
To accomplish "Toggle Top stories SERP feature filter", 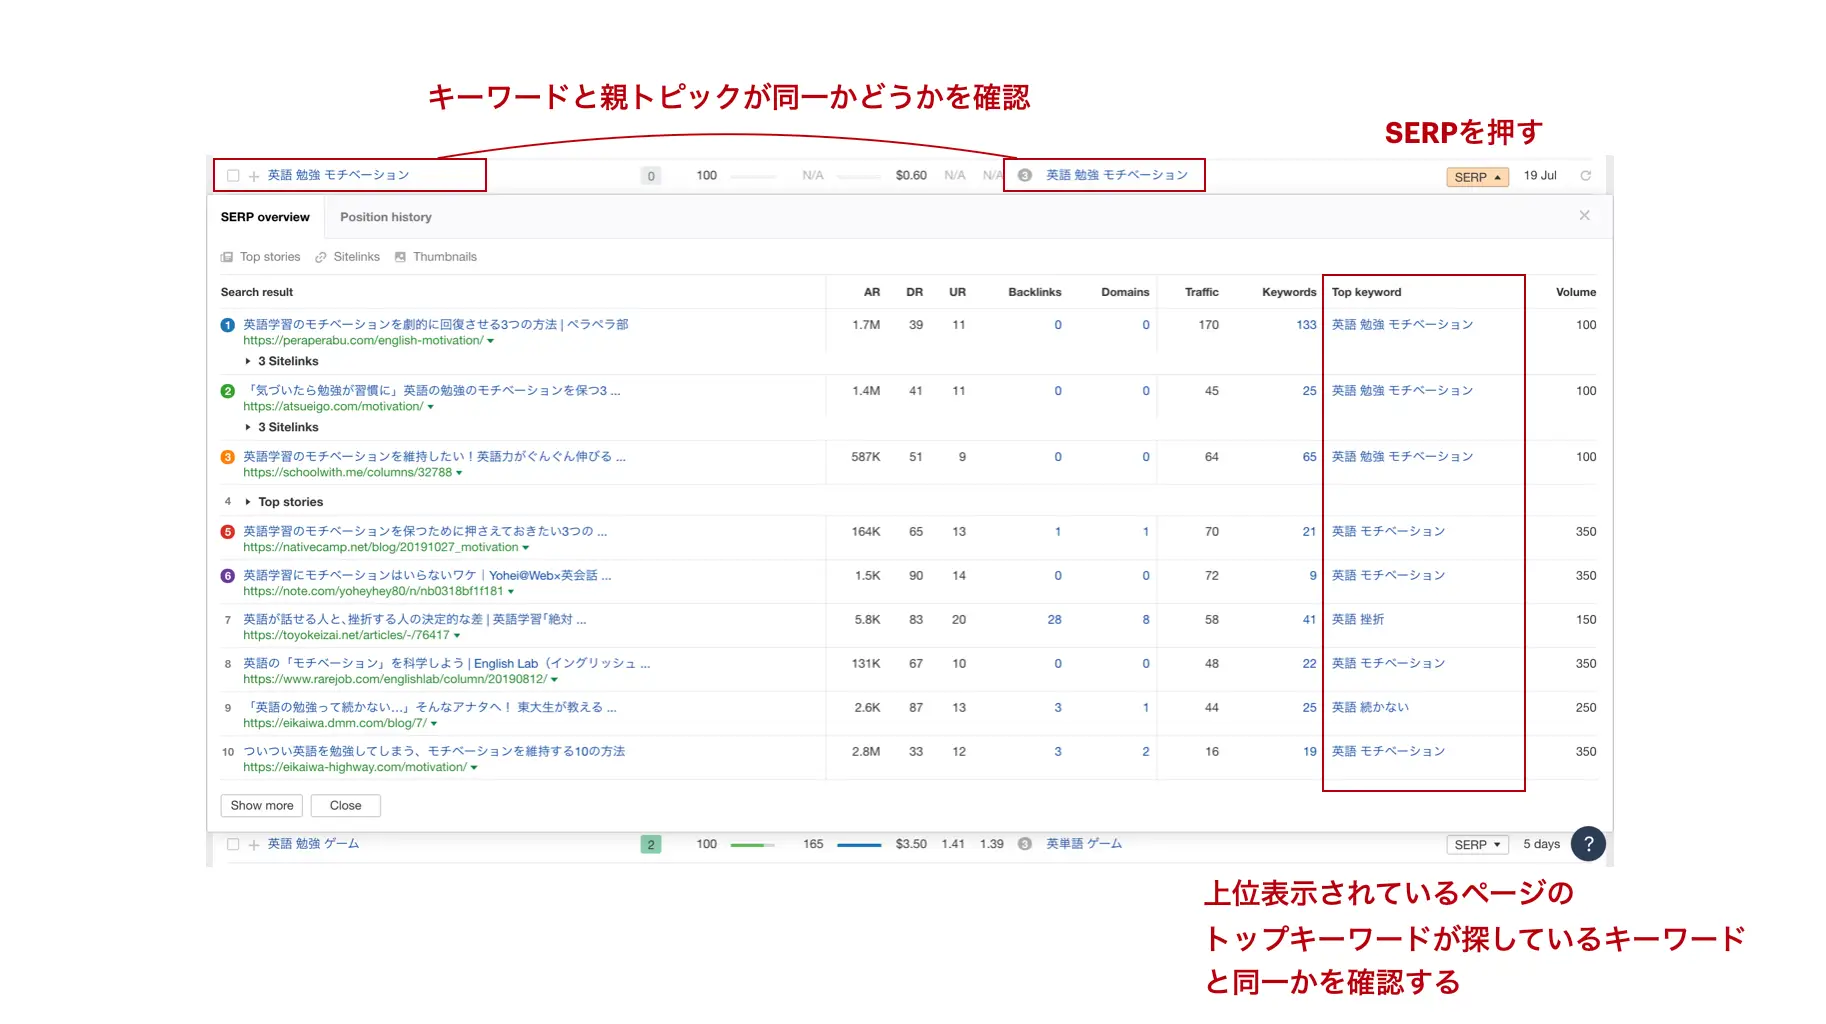I will coord(261,257).
